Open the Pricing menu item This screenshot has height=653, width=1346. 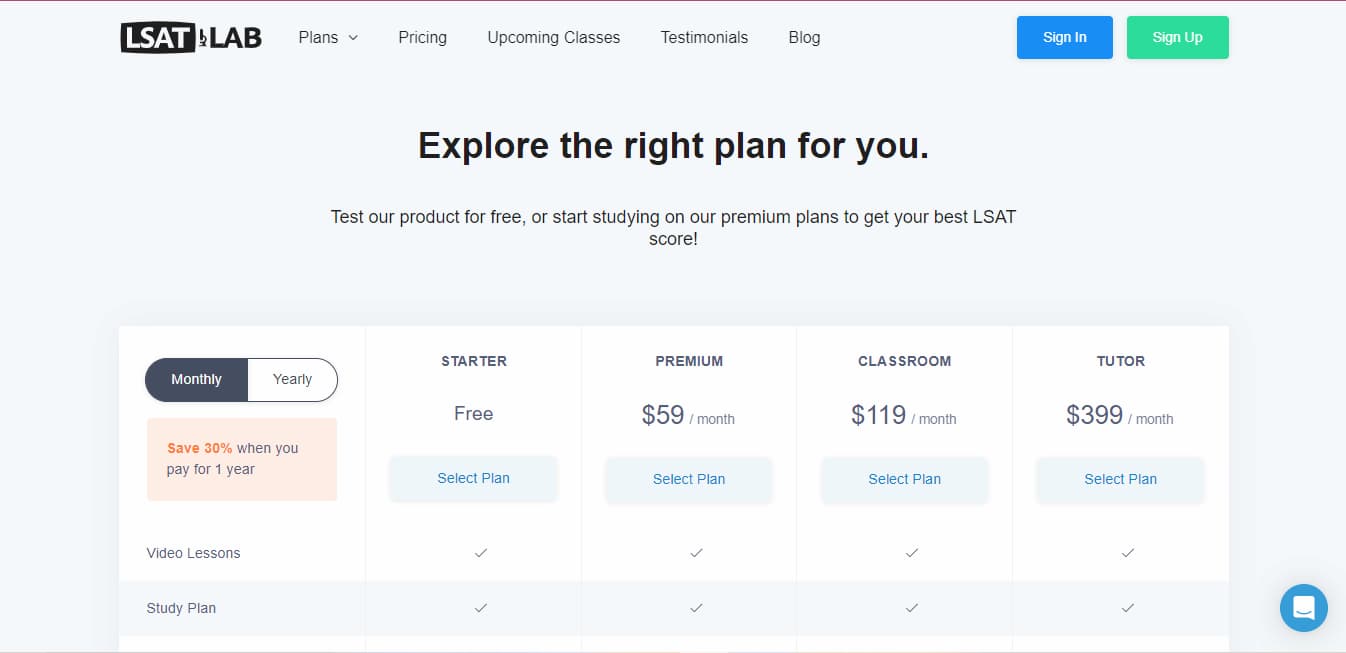pyautogui.click(x=422, y=37)
